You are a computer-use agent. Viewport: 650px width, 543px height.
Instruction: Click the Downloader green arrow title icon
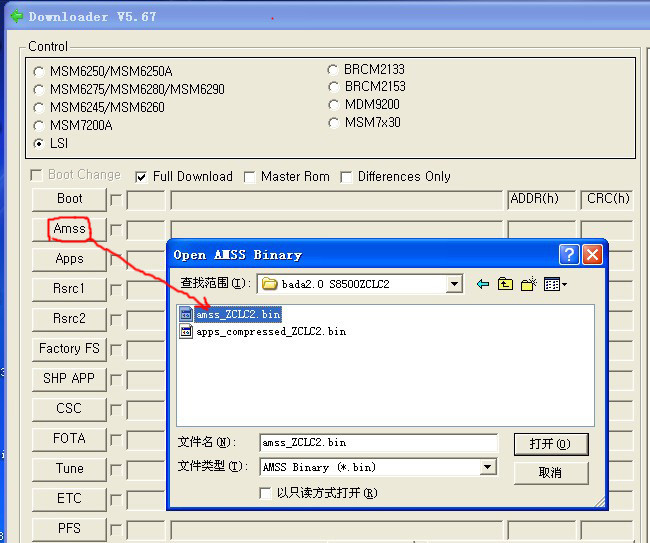coord(16,17)
